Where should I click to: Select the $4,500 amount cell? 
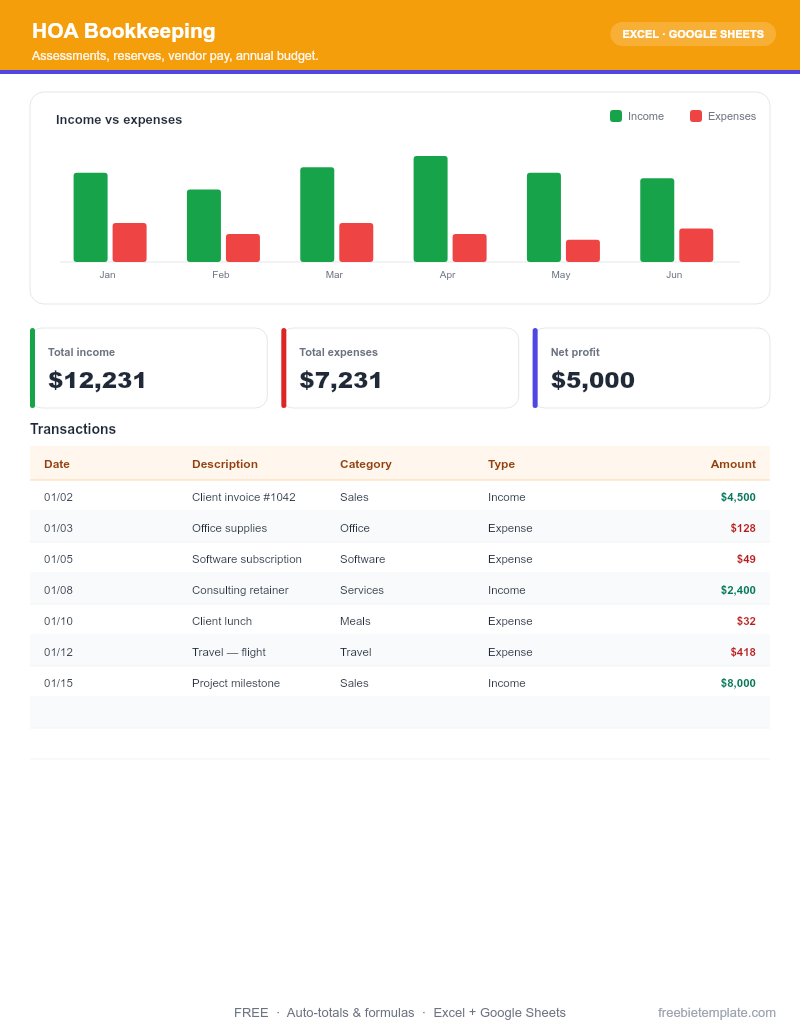point(738,497)
